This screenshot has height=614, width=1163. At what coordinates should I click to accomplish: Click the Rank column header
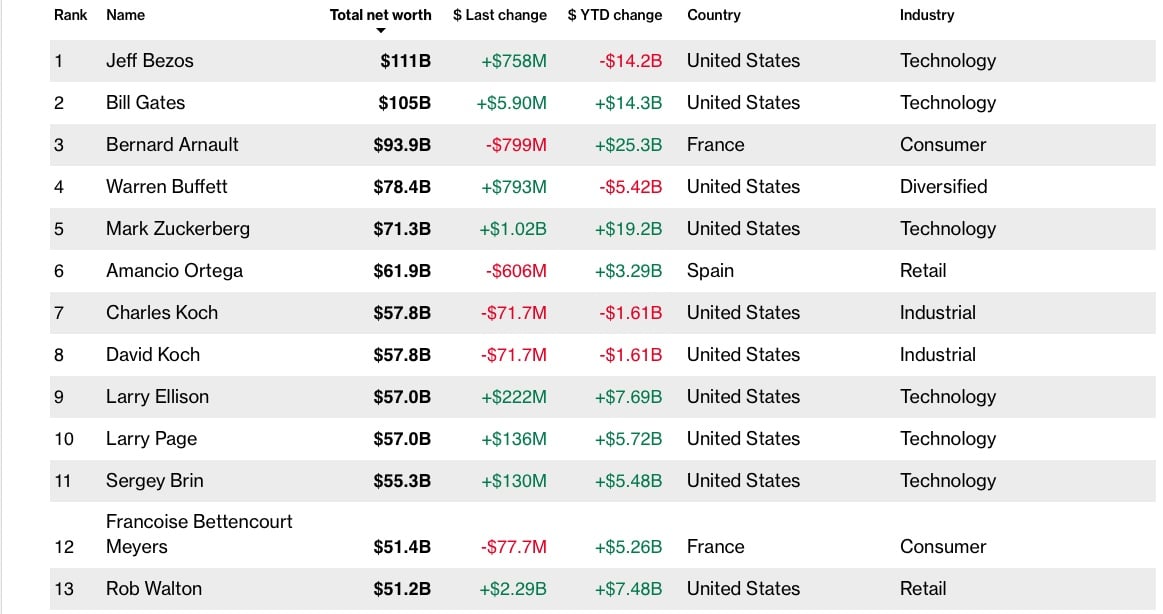(70, 15)
